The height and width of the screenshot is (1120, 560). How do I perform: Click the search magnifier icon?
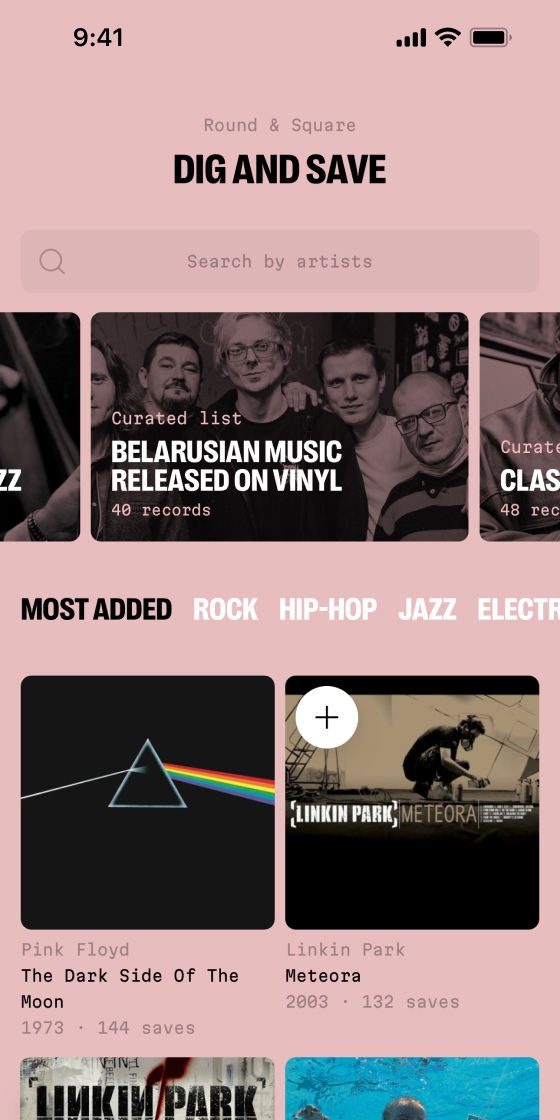(51, 261)
